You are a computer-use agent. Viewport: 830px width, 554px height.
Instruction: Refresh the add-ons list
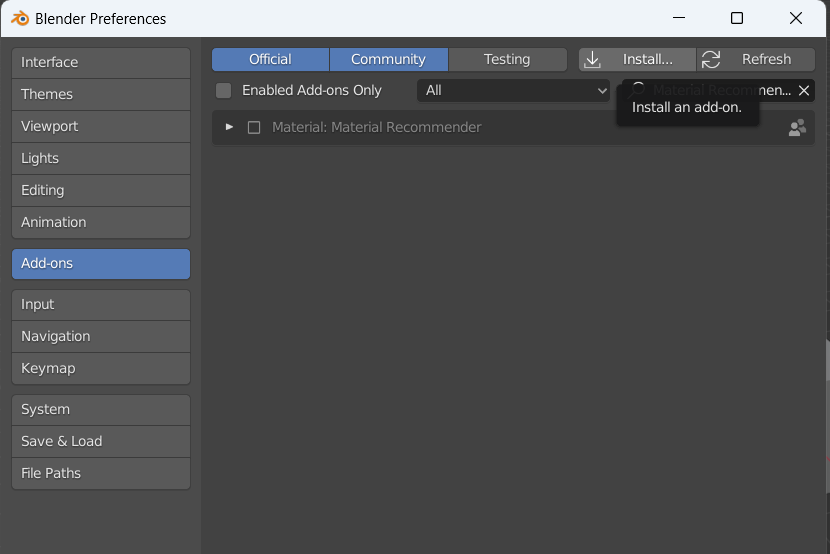pos(756,59)
